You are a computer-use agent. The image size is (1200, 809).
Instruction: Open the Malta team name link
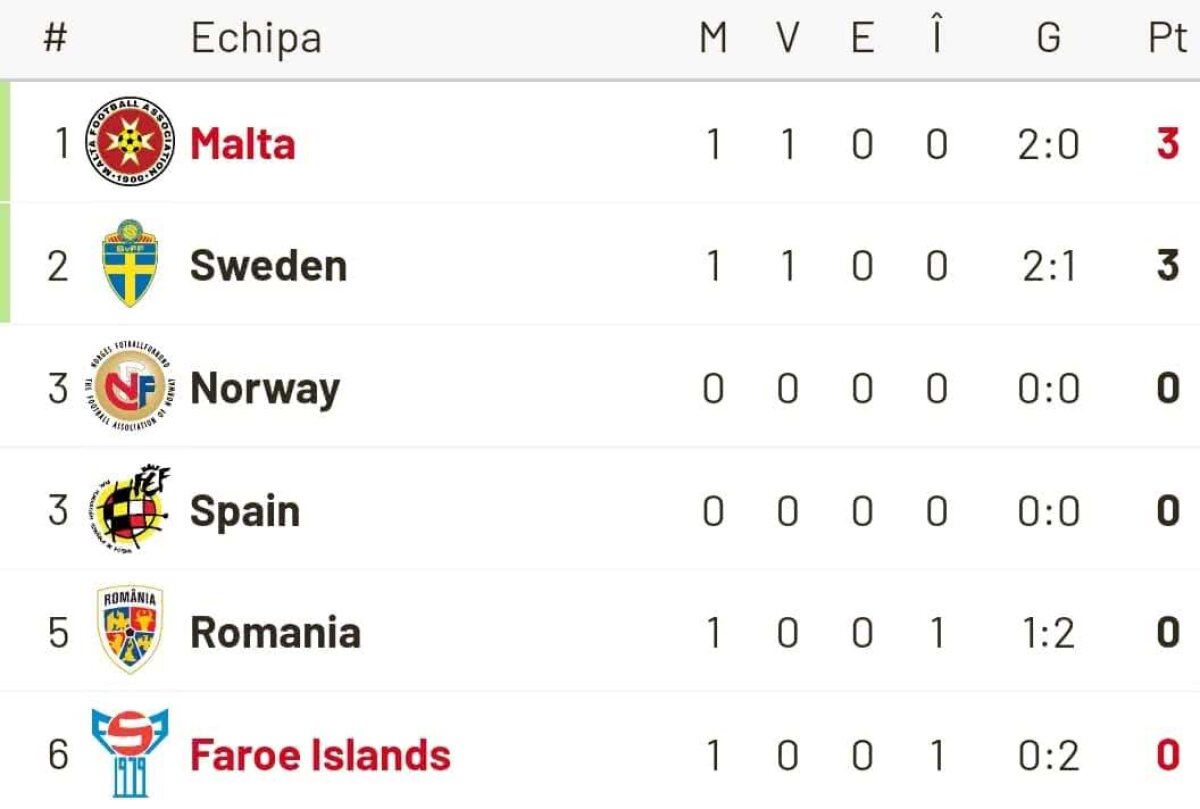(243, 143)
